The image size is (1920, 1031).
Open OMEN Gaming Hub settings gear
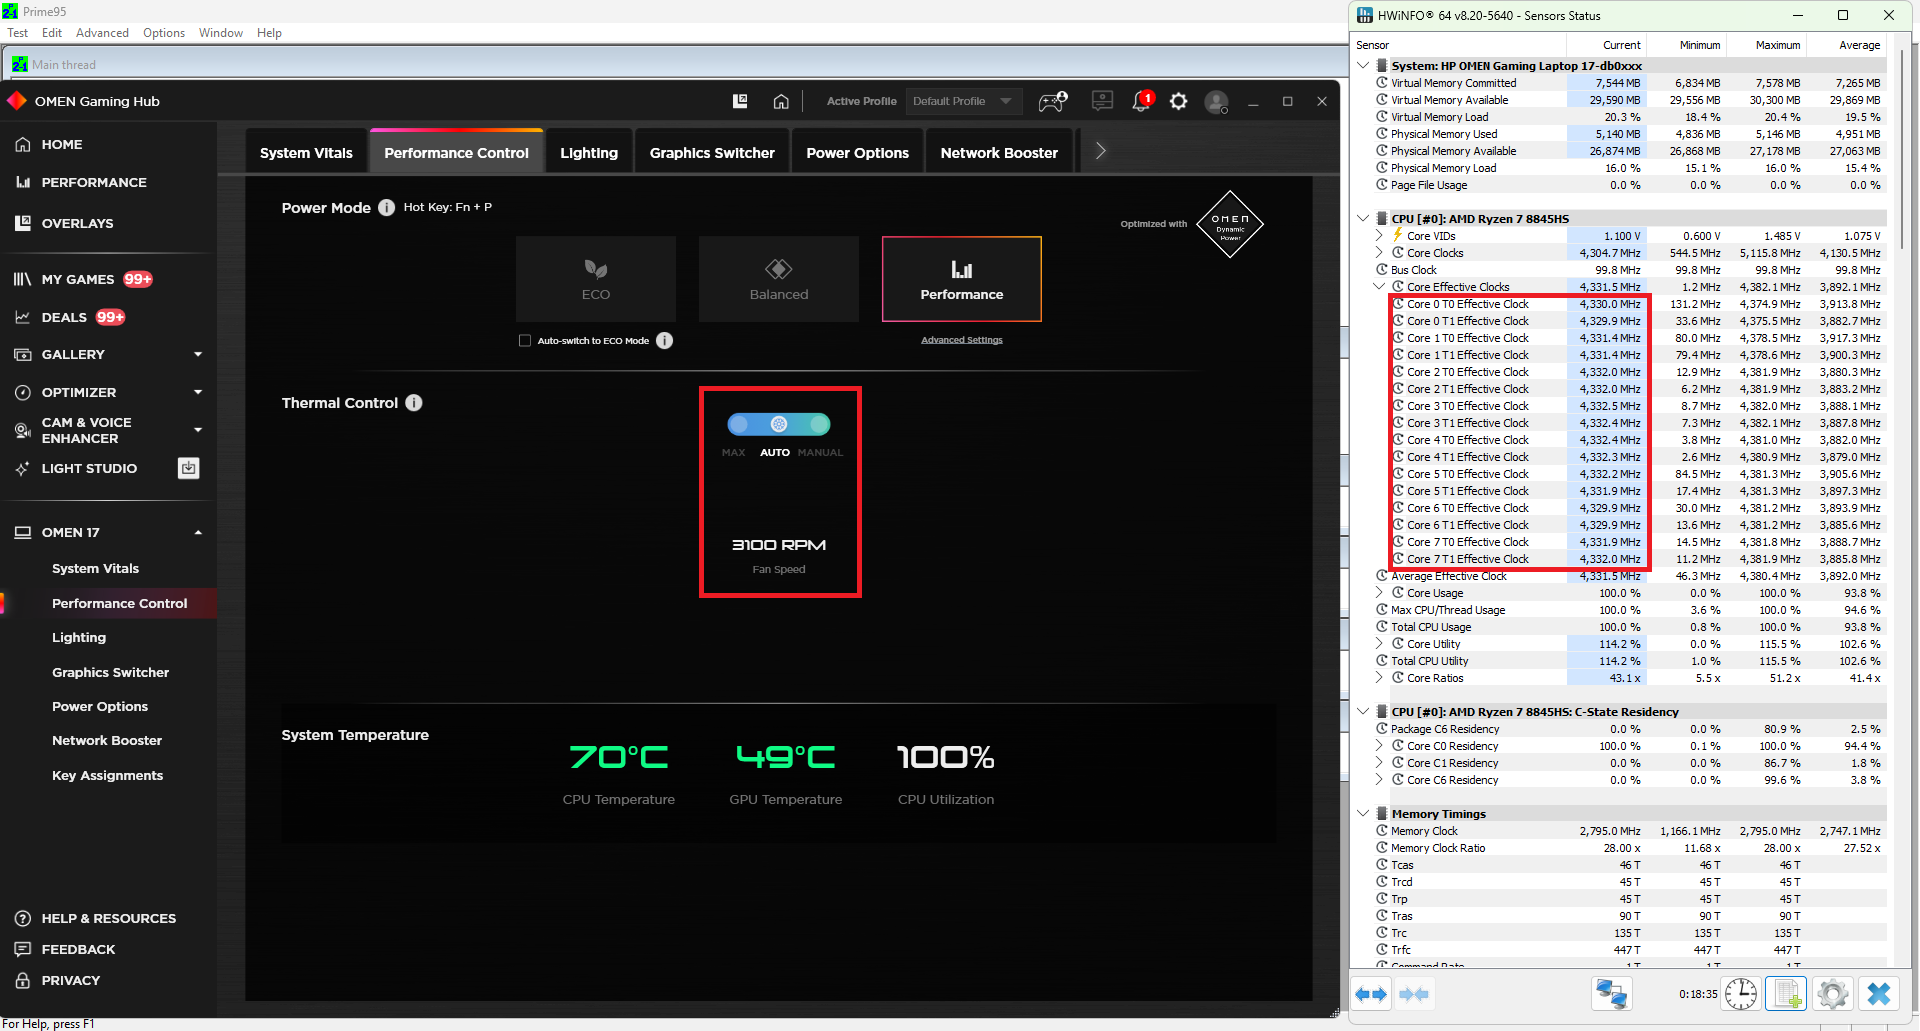[1179, 101]
